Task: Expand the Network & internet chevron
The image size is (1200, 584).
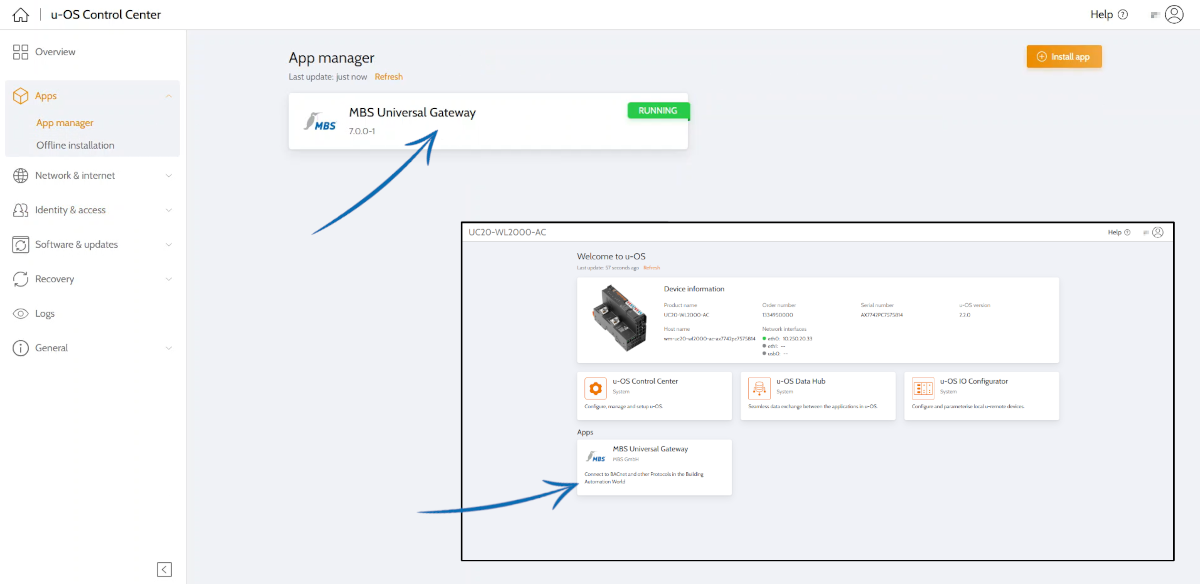Action: pyautogui.click(x=169, y=176)
